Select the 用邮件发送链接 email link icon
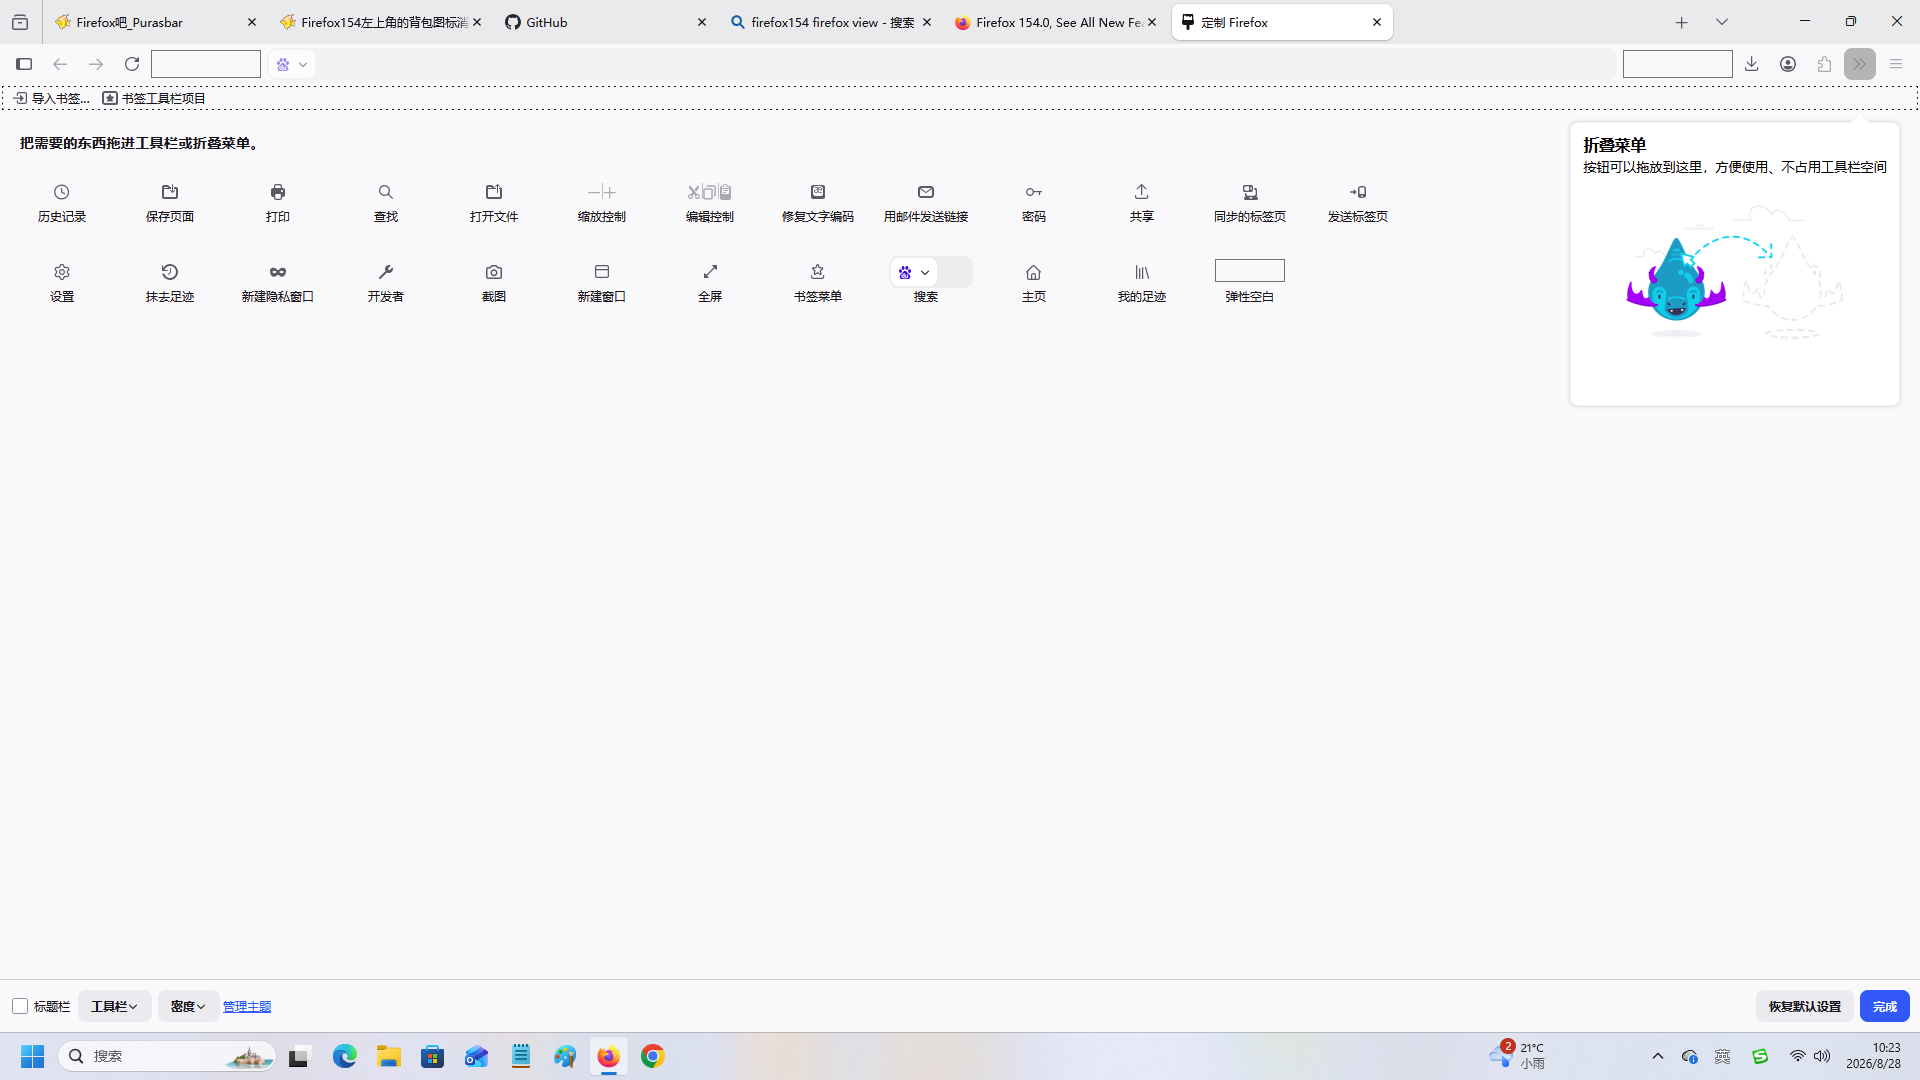 926,192
